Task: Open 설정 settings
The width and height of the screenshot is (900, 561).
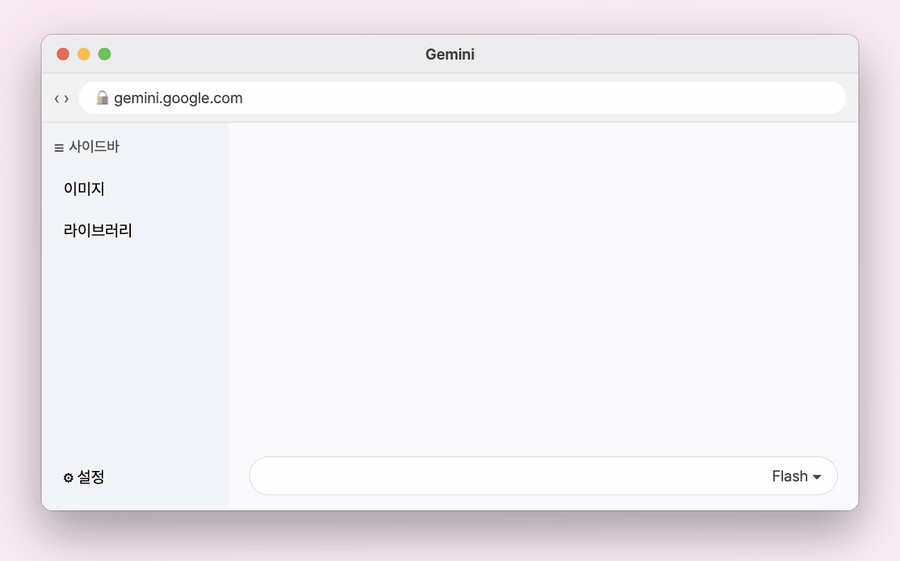Action: click(91, 477)
